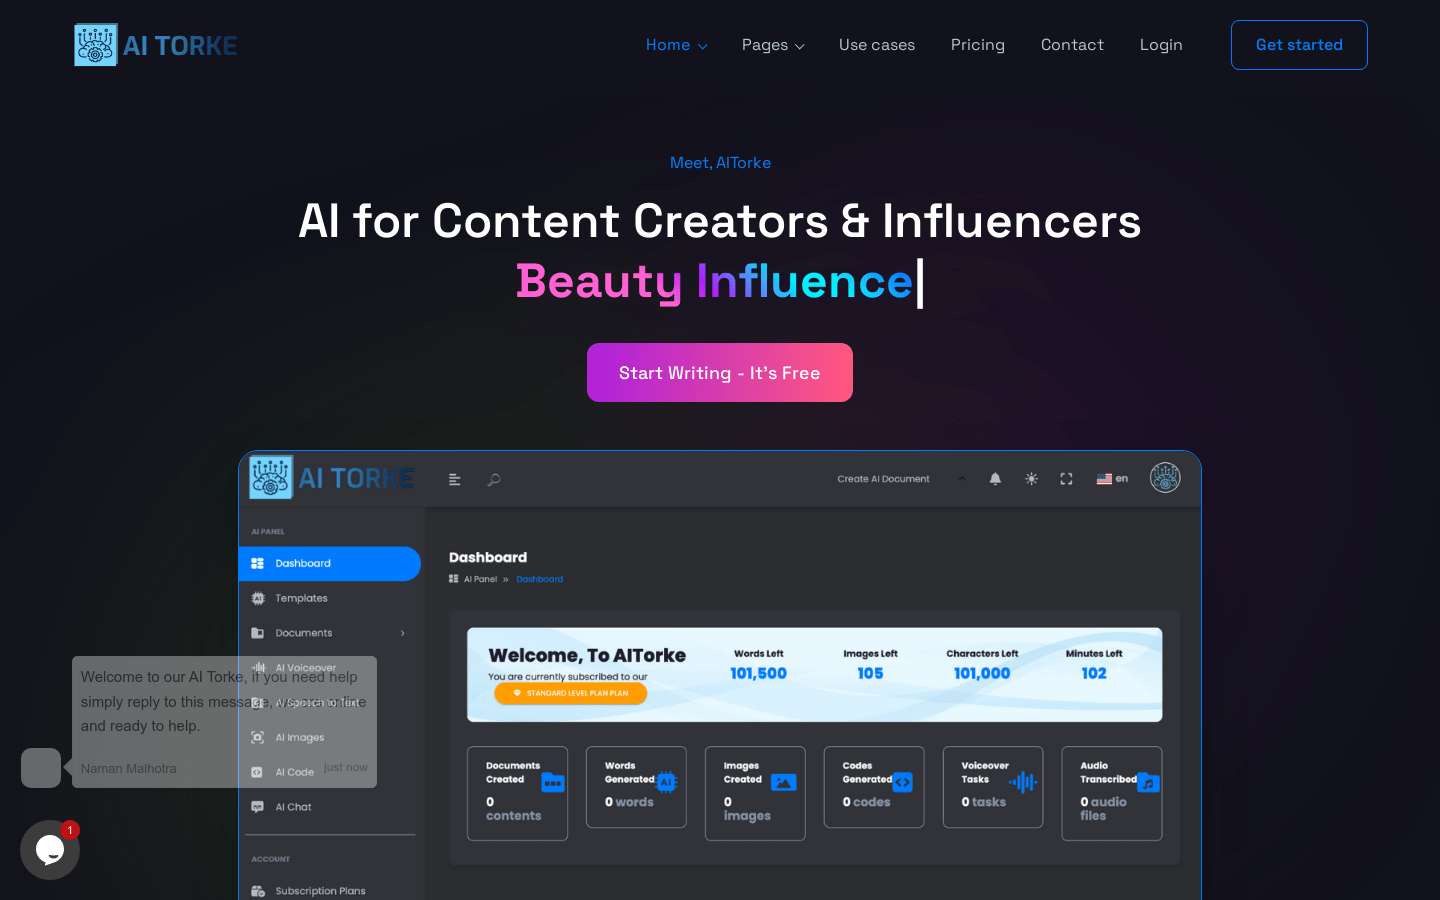This screenshot has width=1440, height=900.
Task: Click the Characters Left value 101,000
Action: [982, 674]
